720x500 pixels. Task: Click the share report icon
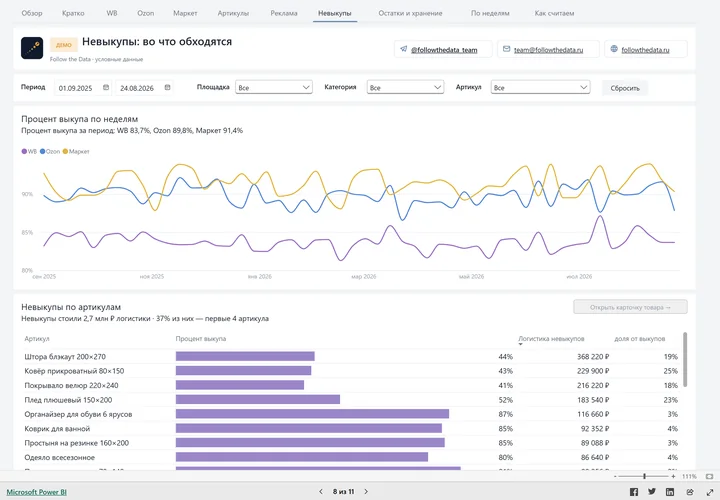point(690,492)
